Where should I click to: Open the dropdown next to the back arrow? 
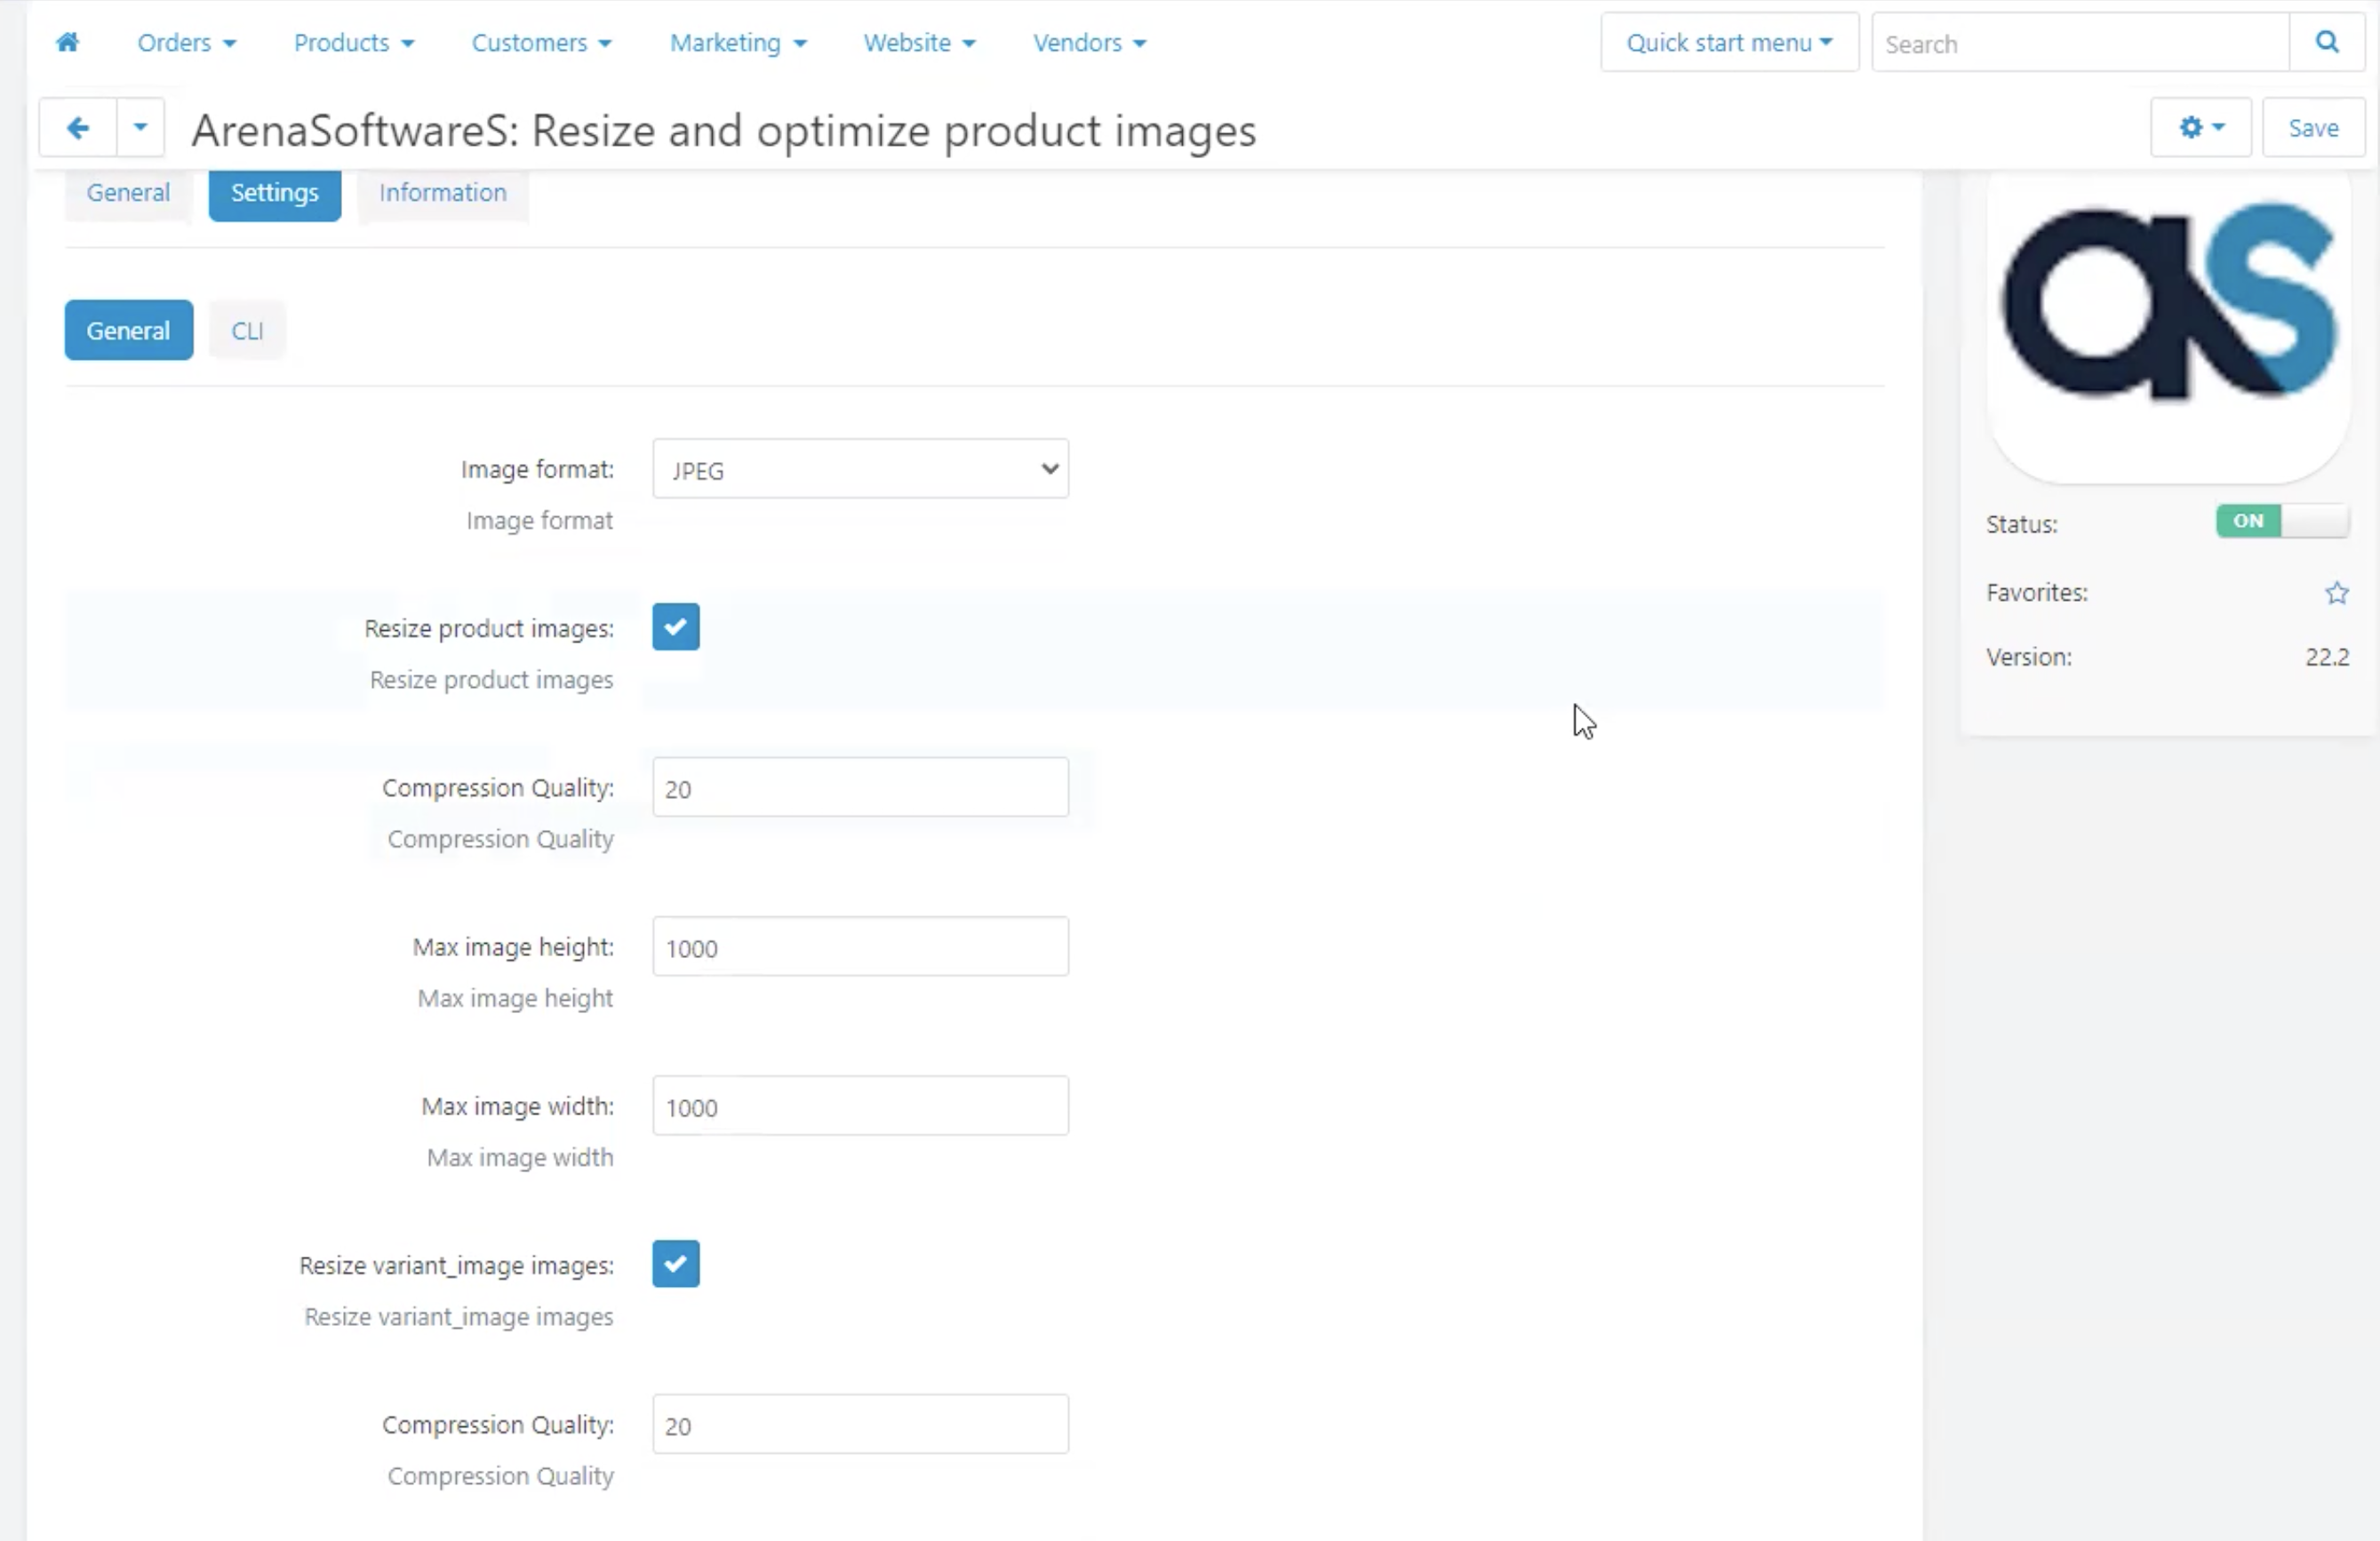140,128
